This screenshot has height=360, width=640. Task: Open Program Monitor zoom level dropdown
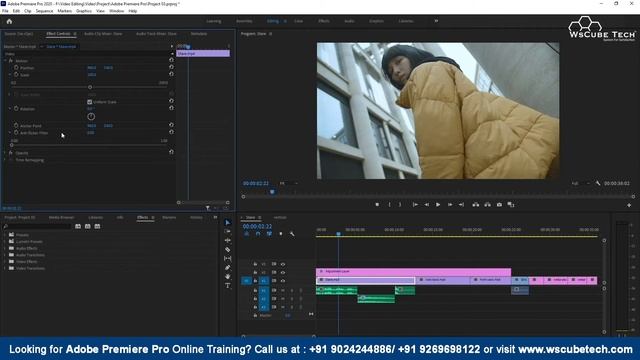tap(288, 183)
